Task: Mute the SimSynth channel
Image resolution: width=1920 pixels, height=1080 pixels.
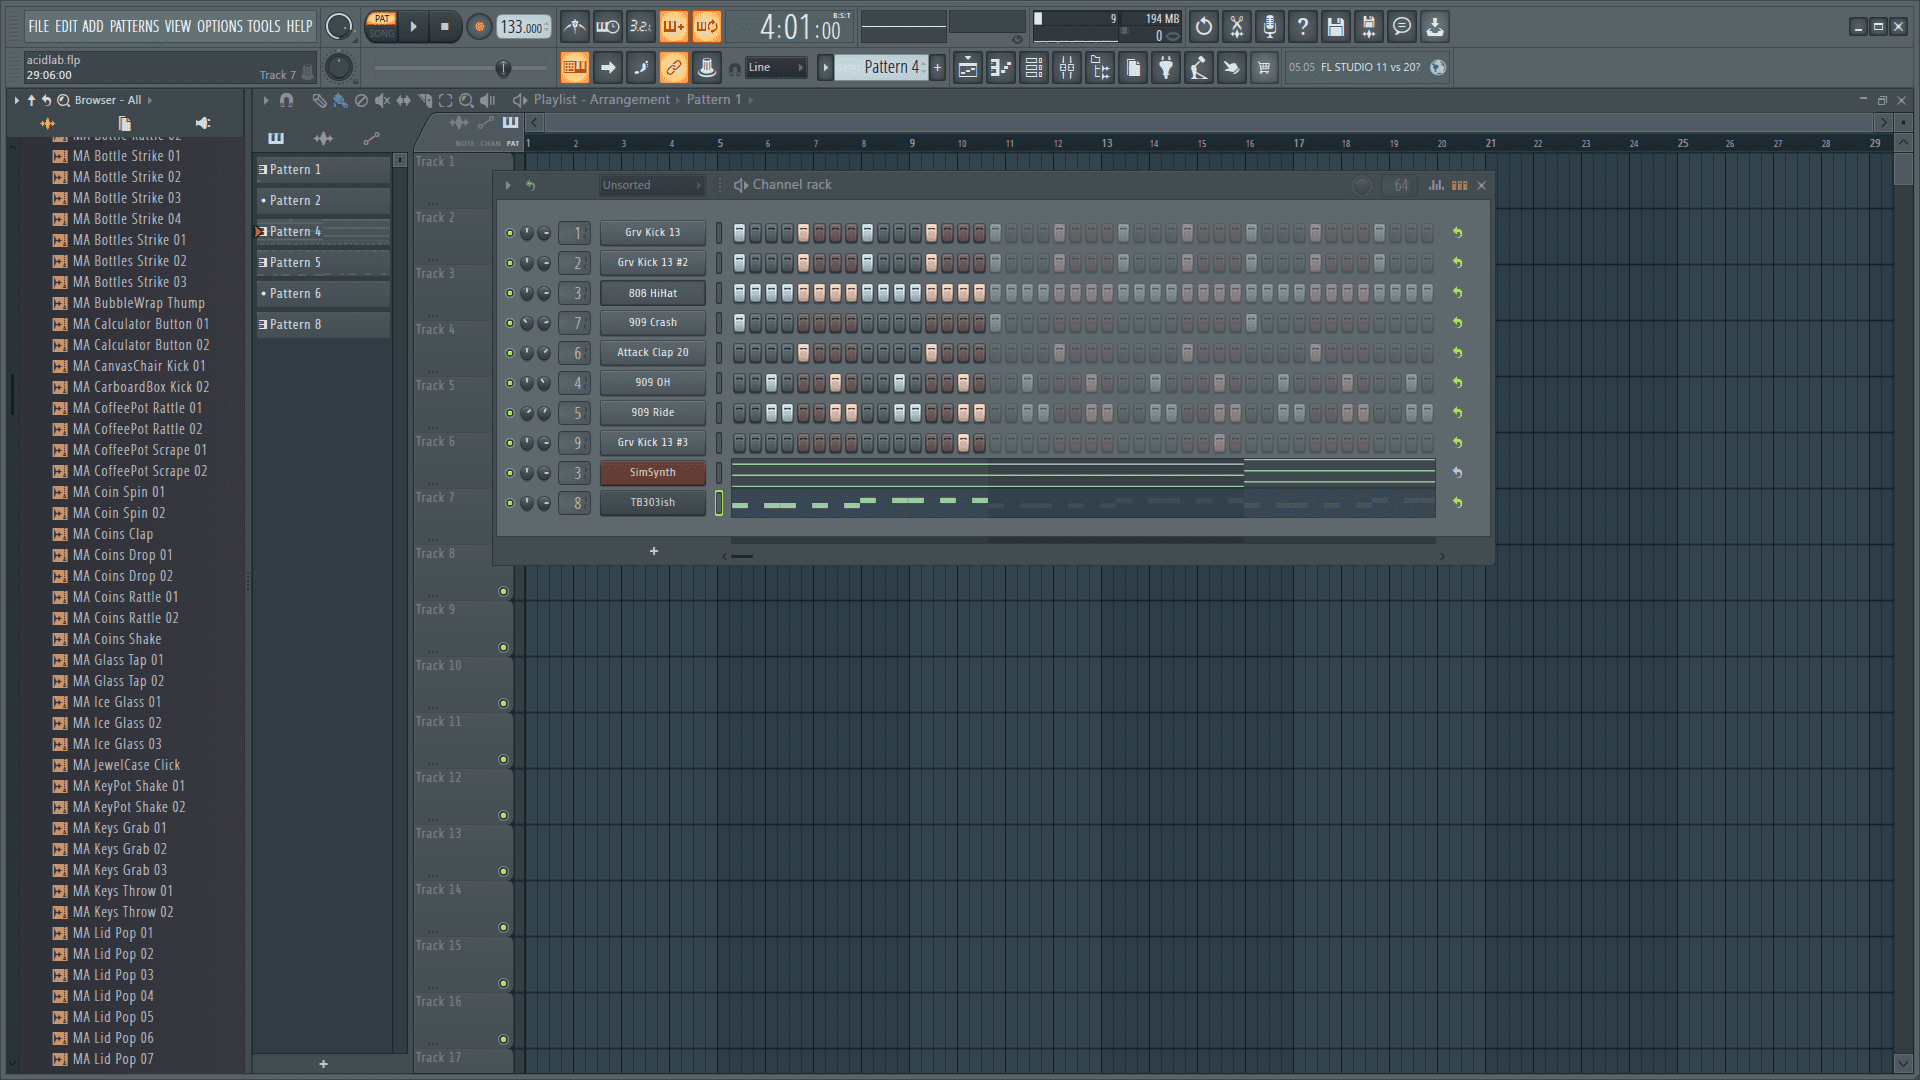Action: click(x=510, y=473)
